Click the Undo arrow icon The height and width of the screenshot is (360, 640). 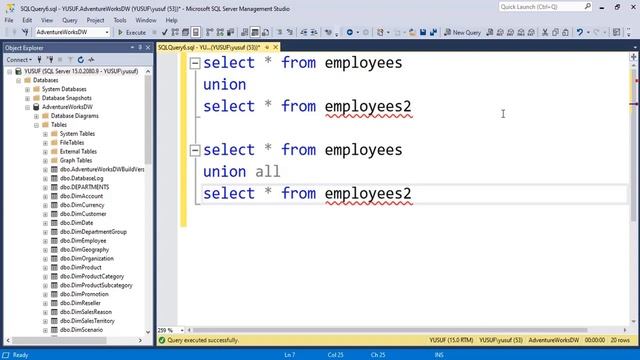580,32
